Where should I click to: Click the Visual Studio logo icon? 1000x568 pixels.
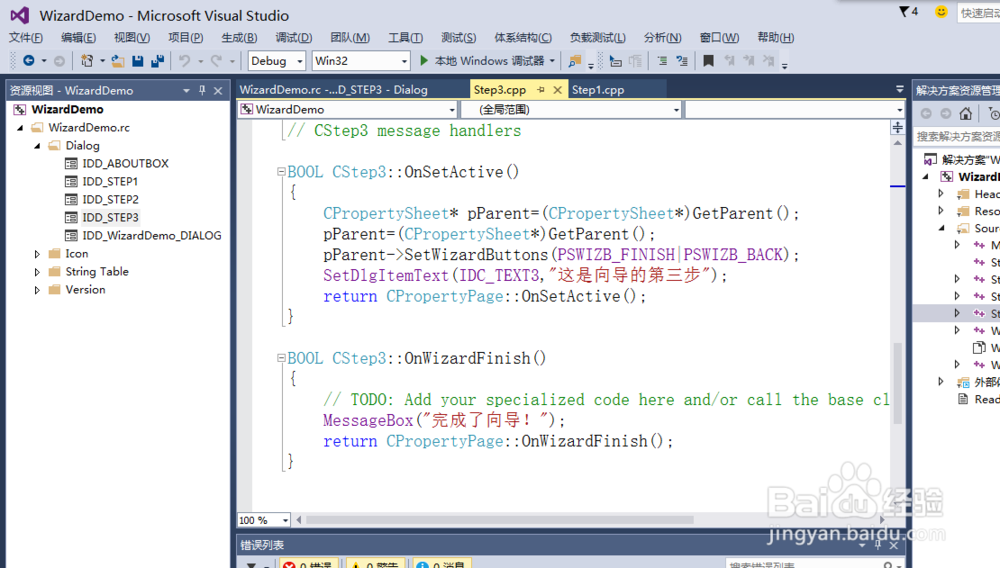[x=20, y=15]
